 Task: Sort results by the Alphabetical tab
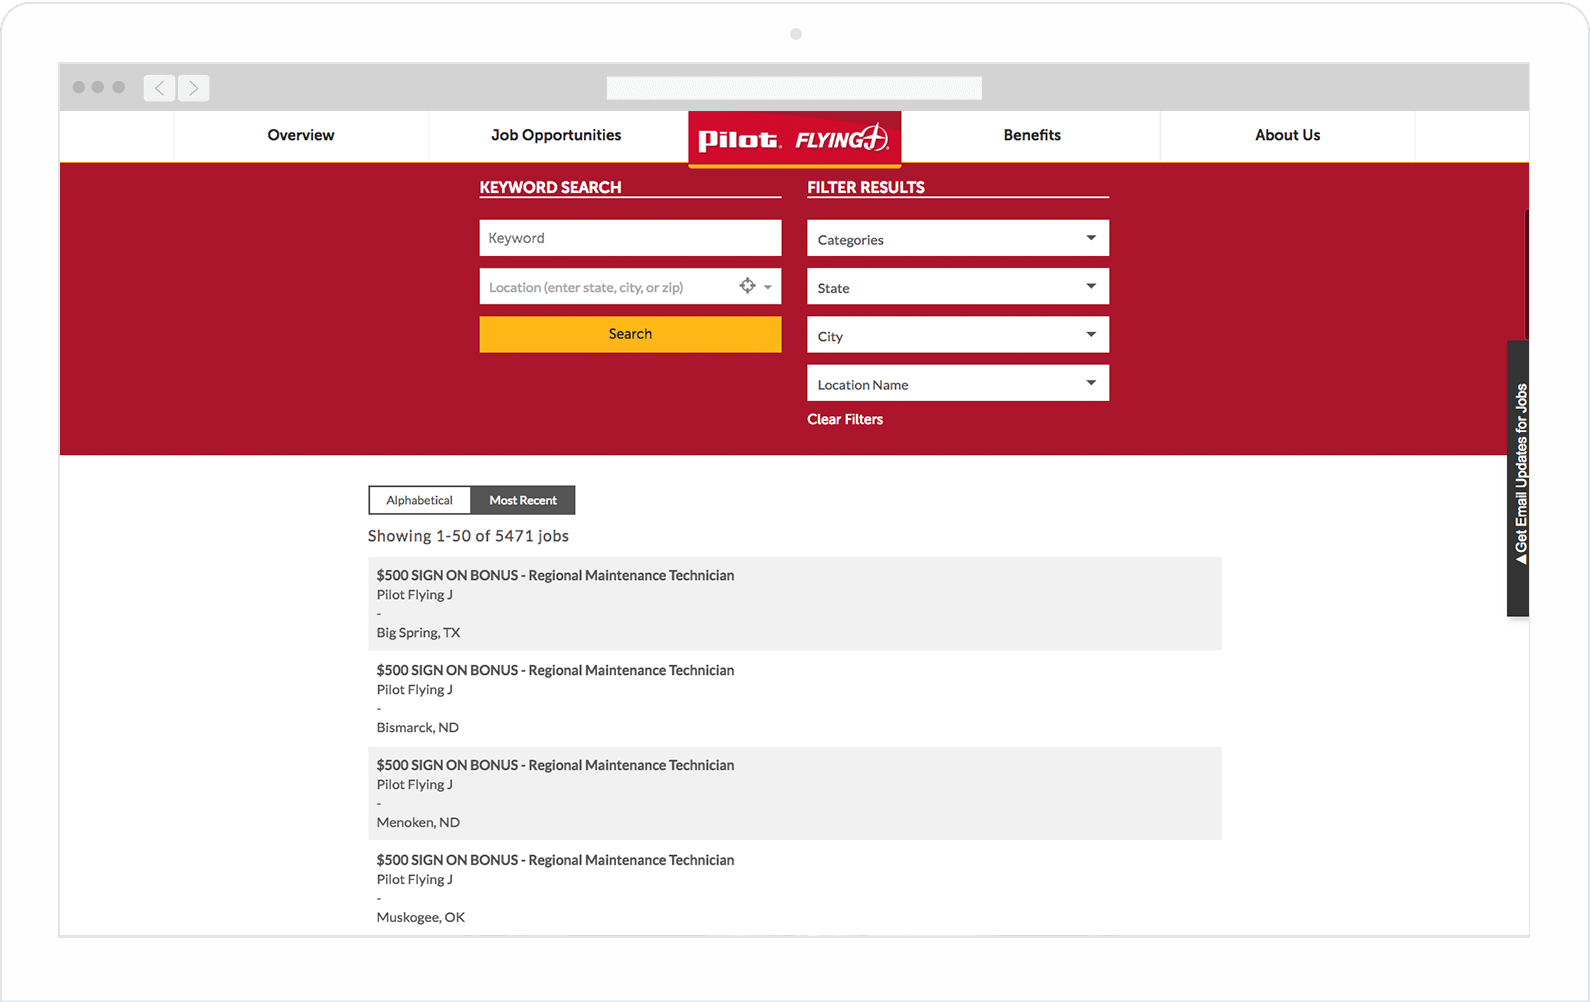[x=420, y=500]
